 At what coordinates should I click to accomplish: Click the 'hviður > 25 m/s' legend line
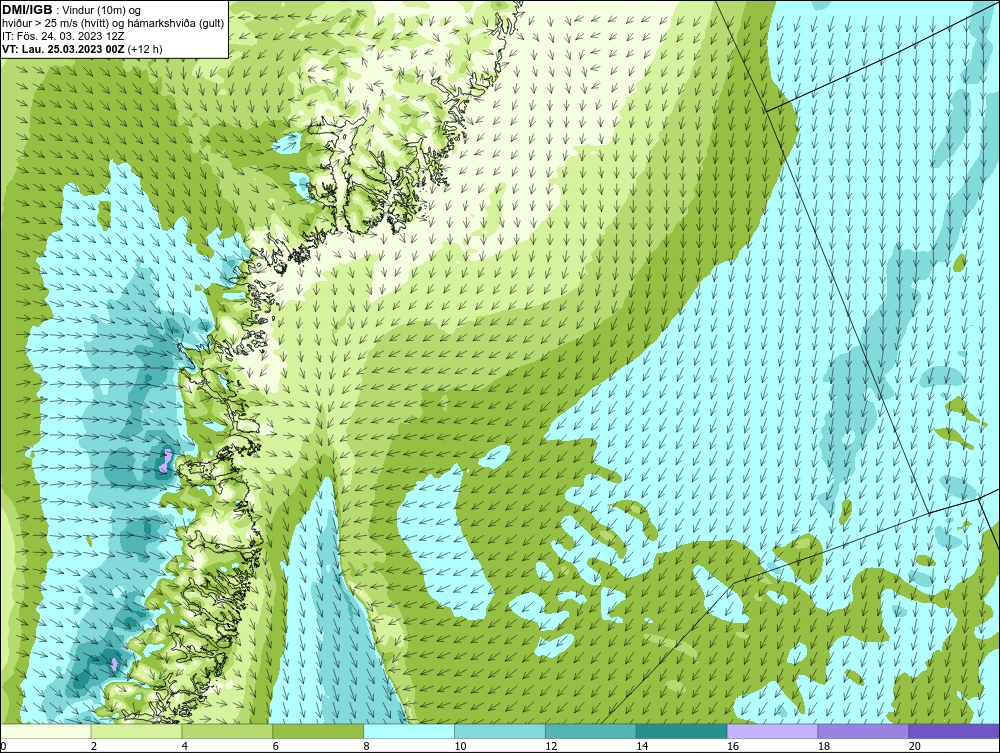point(113,23)
